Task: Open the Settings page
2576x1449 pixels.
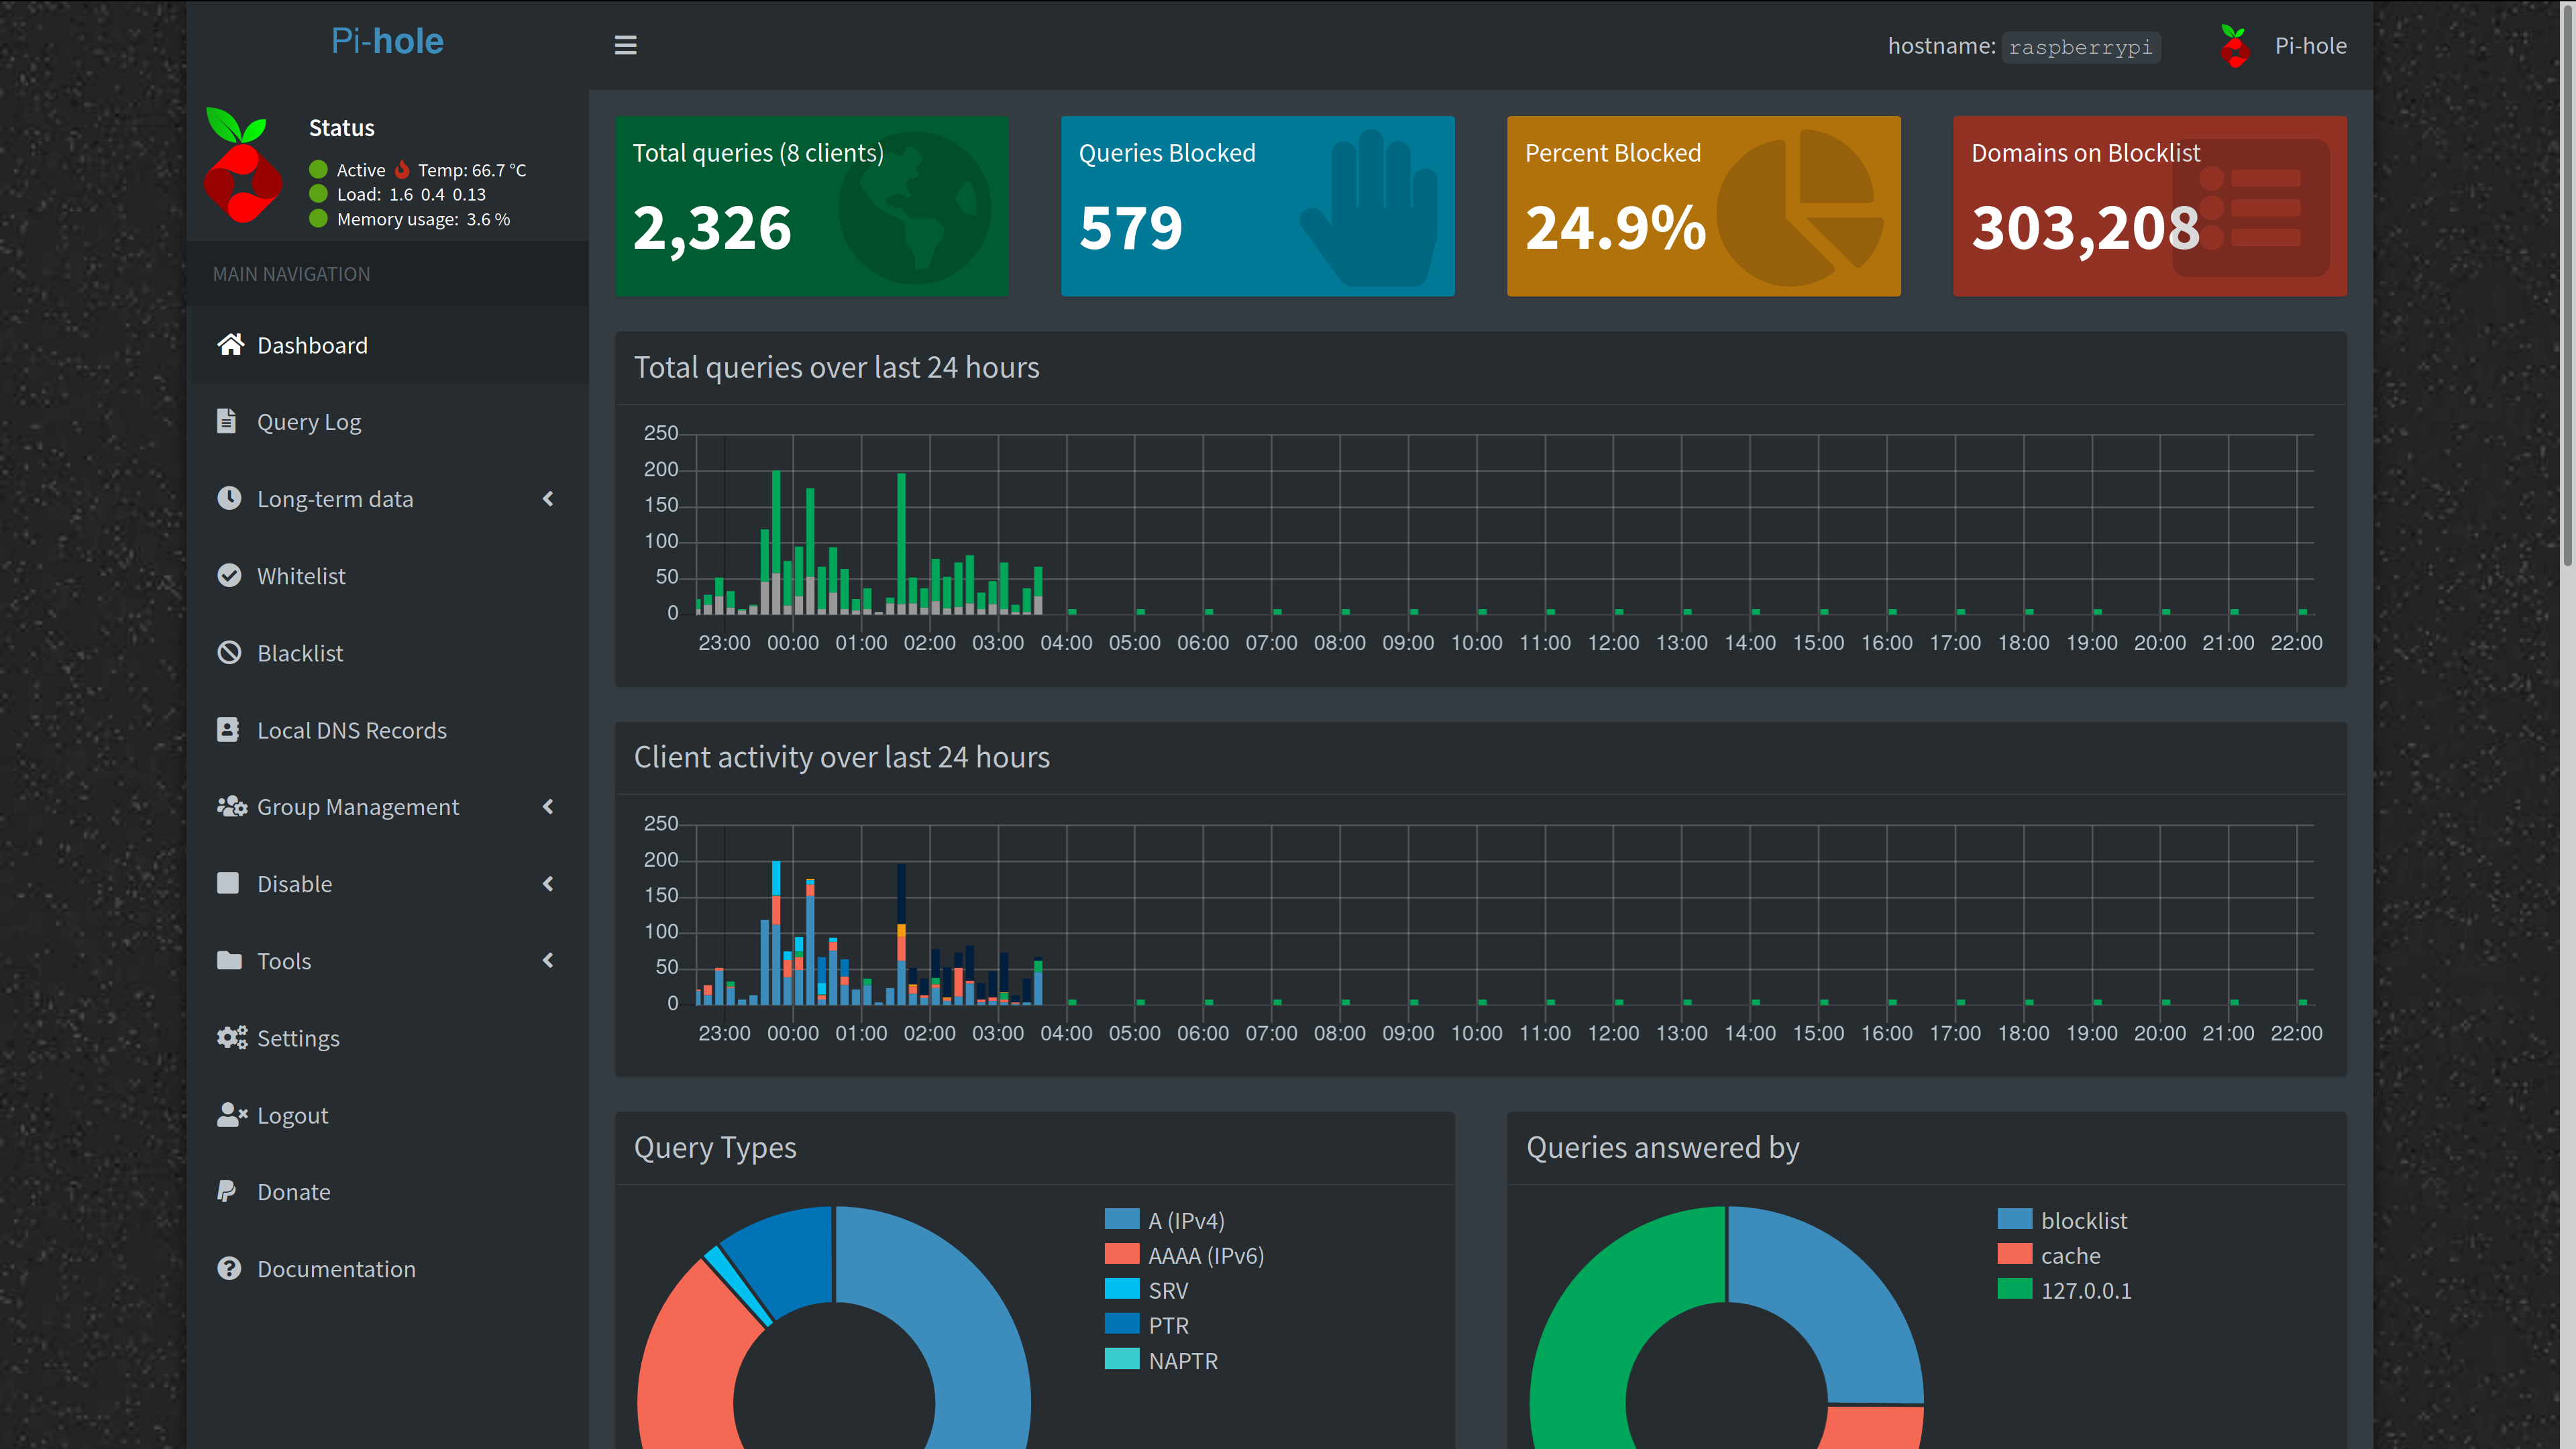Action: click(x=387, y=1037)
